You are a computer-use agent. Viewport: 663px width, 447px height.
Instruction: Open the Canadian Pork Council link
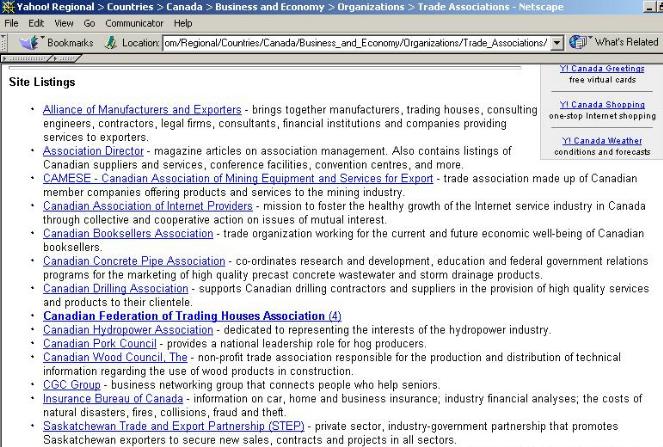coord(100,343)
